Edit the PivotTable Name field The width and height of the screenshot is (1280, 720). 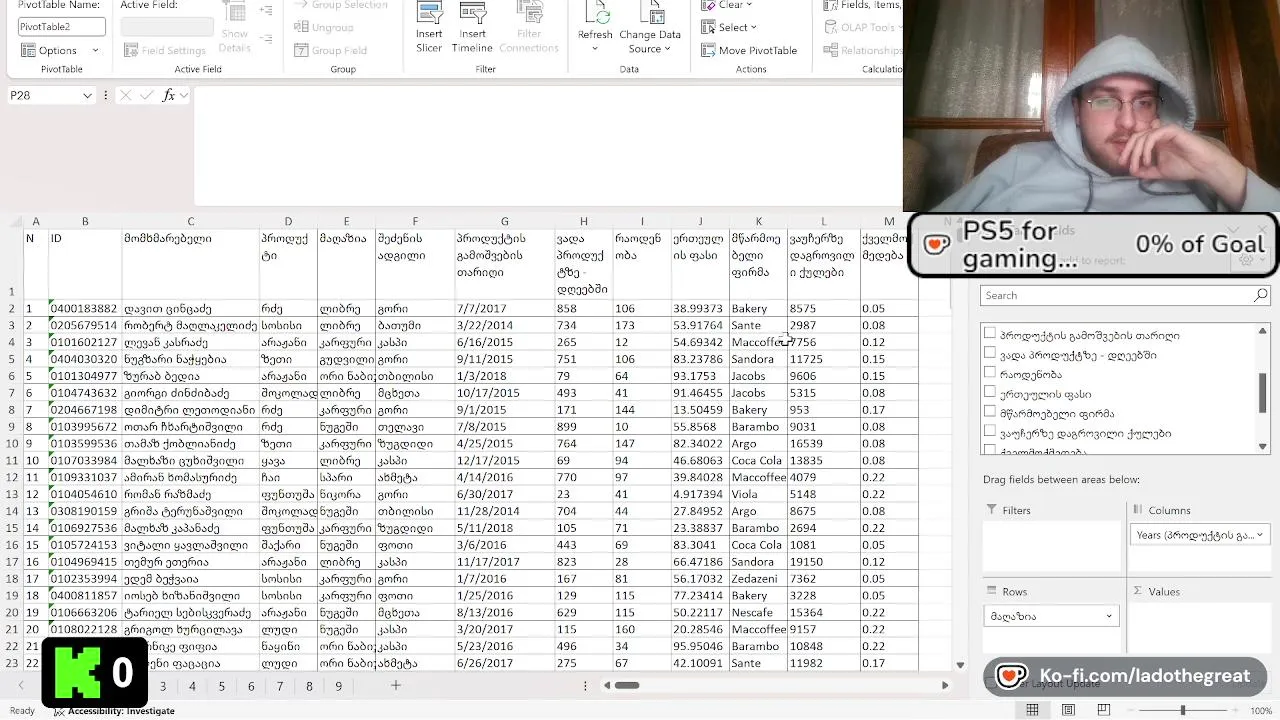[61, 27]
